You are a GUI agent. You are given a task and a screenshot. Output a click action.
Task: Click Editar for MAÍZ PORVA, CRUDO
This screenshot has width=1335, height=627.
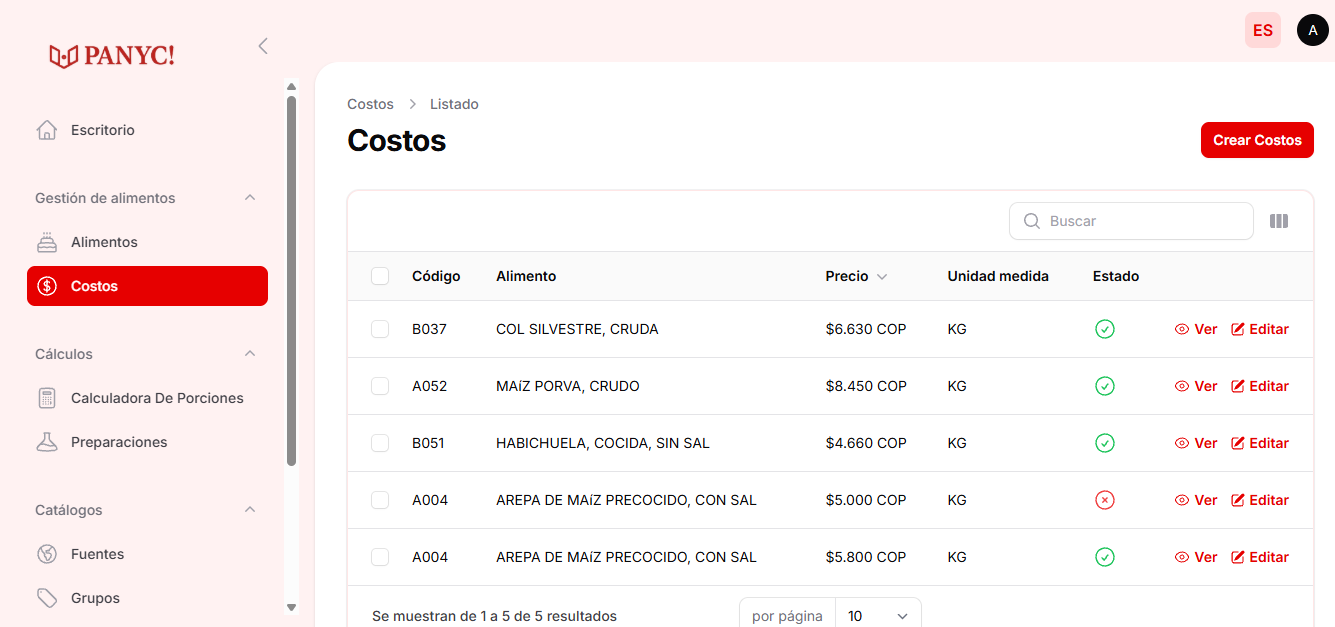[x=1260, y=386]
